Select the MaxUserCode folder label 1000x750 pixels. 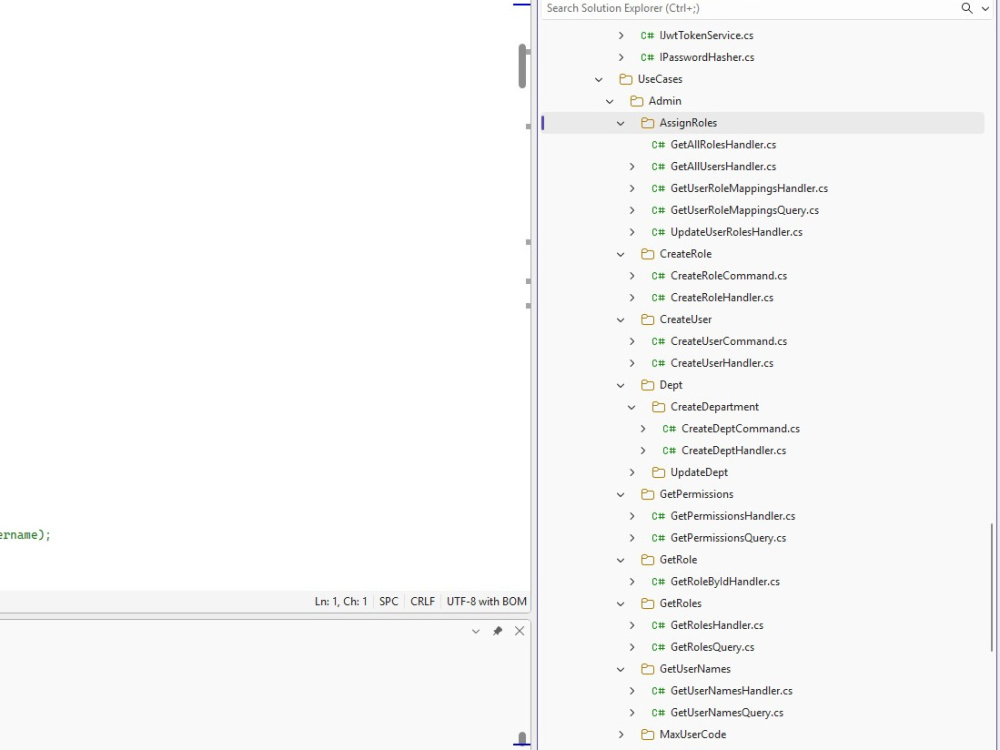pyautogui.click(x=693, y=735)
